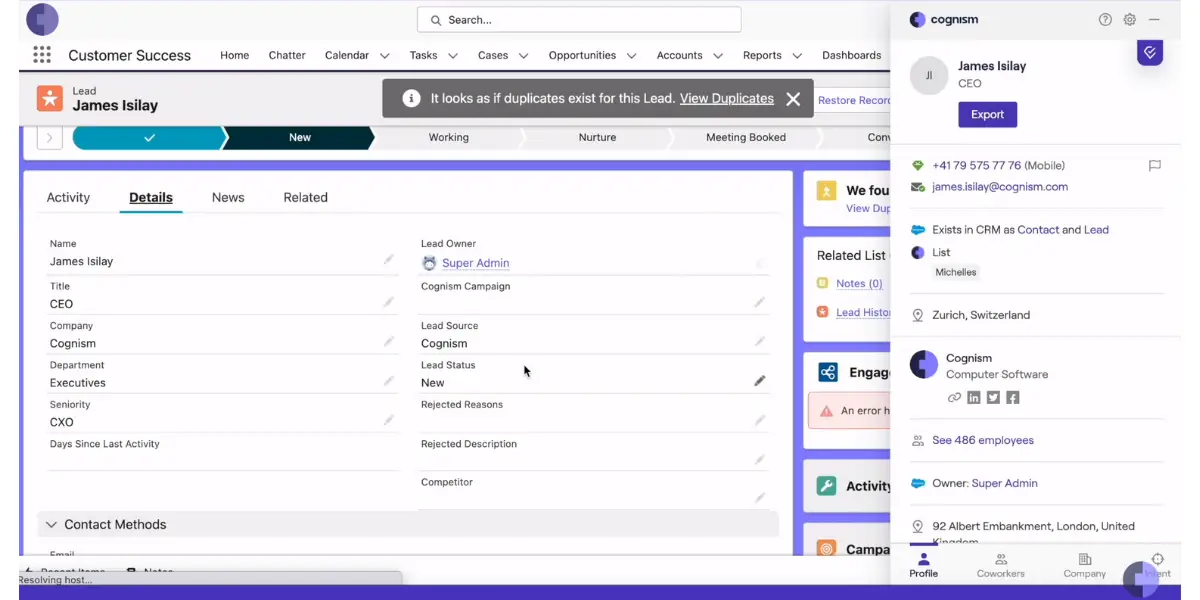Click View Duplicates link in toast

click(727, 99)
